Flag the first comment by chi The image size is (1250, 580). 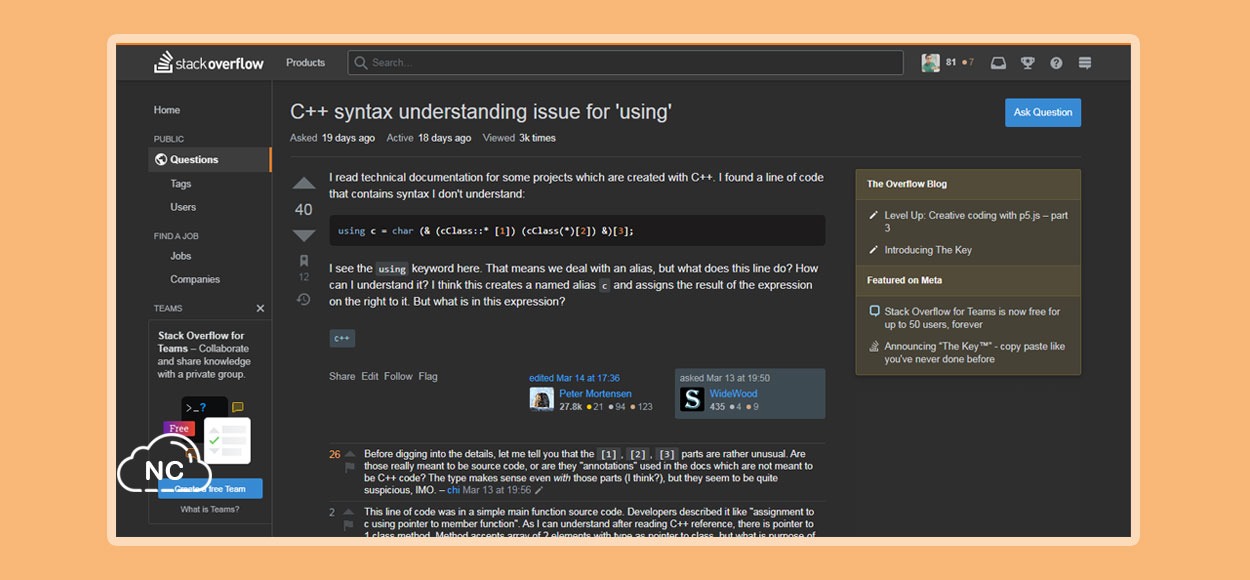pos(350,468)
